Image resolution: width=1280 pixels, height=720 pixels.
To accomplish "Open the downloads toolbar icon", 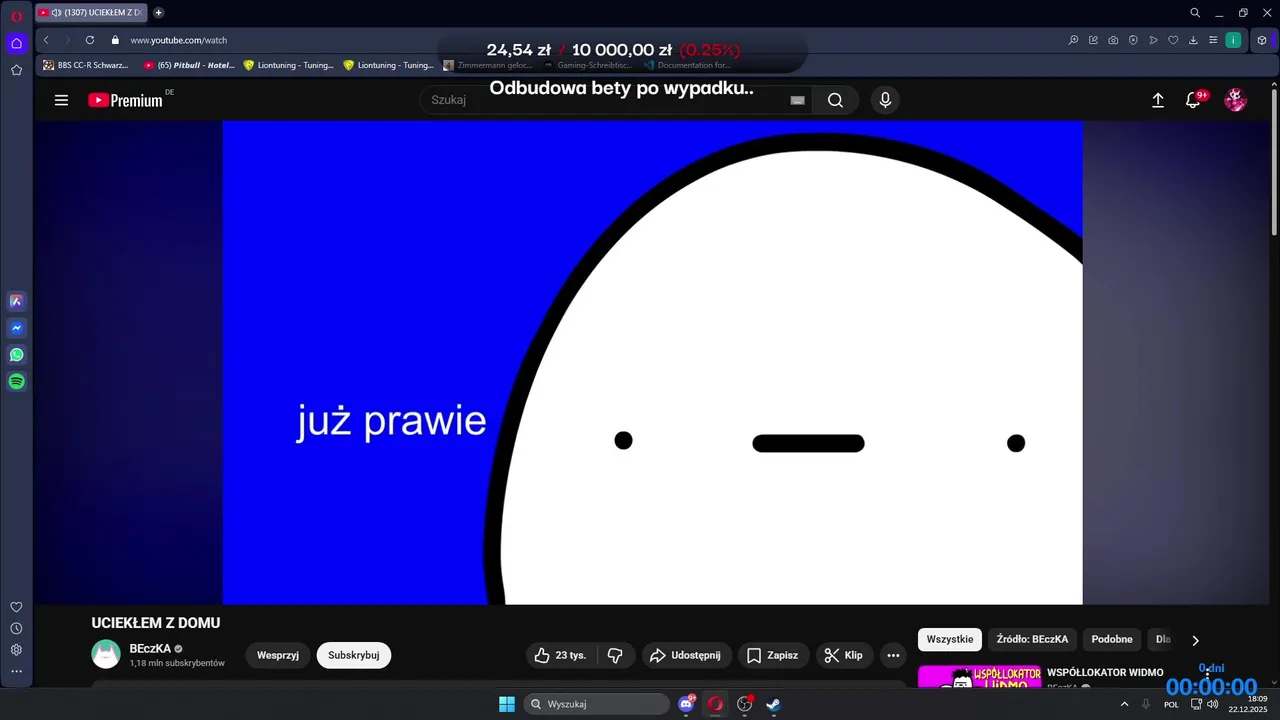I will click(1193, 40).
